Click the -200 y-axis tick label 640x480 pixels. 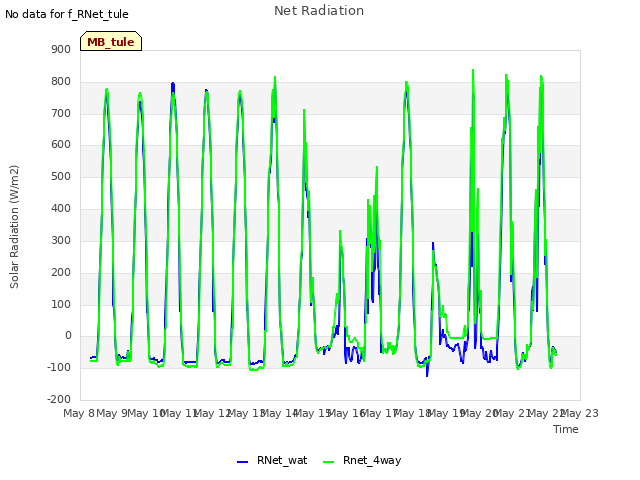(x=59, y=399)
